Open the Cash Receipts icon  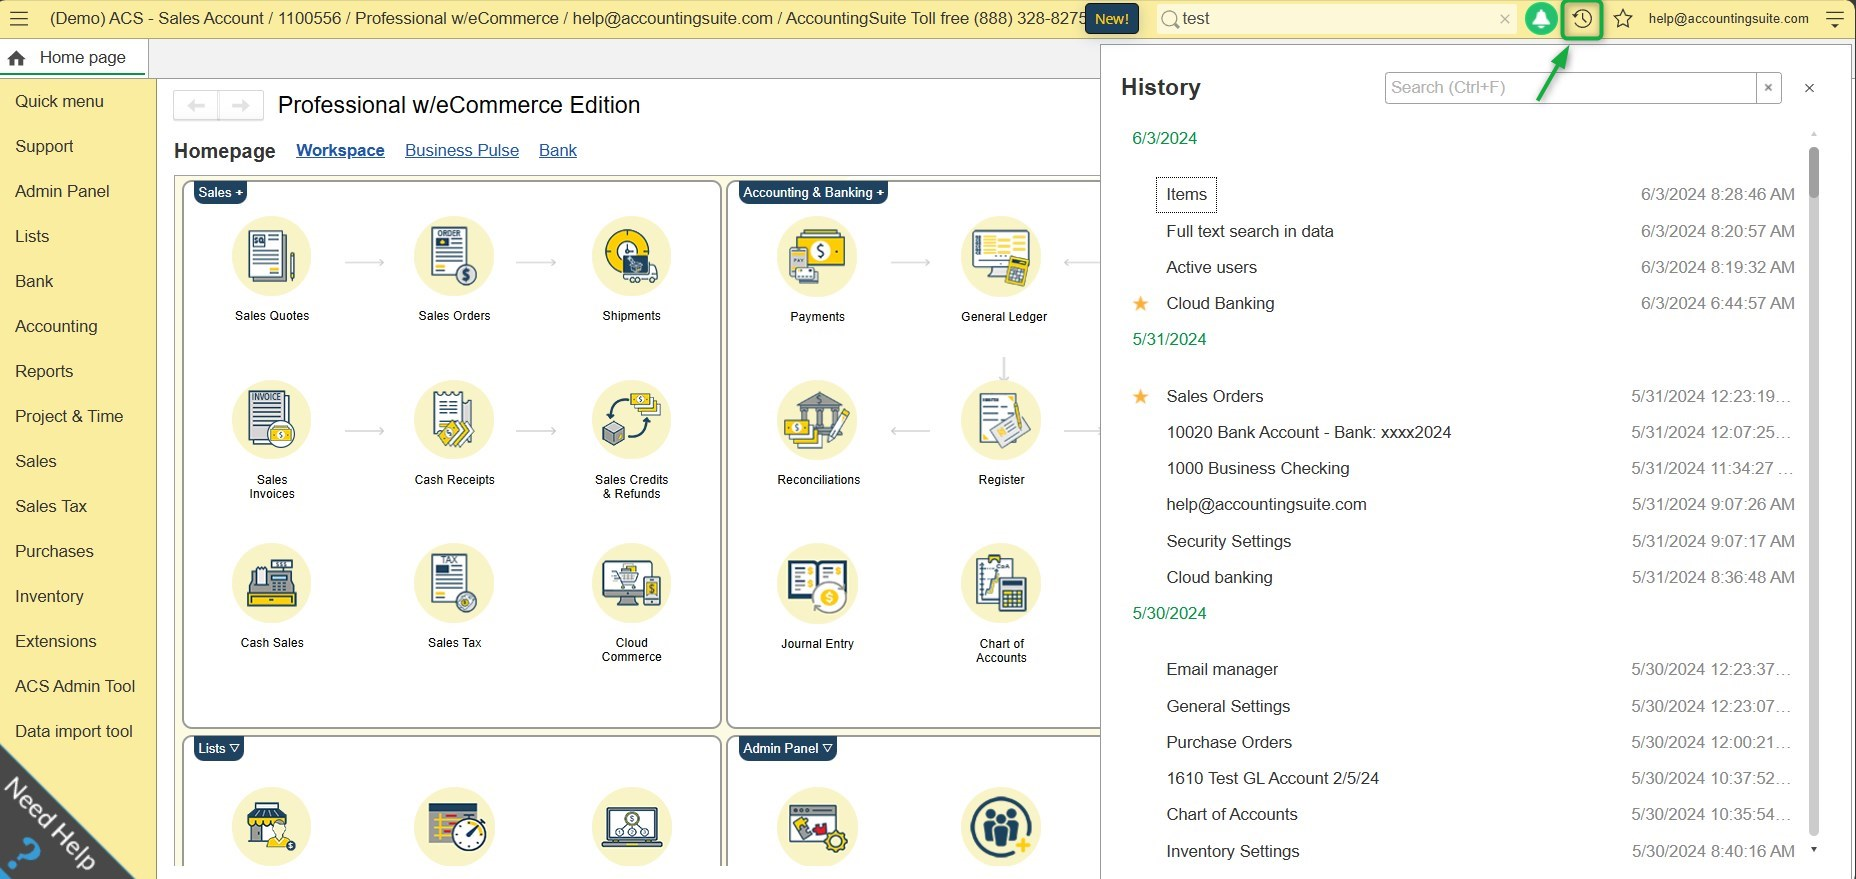454,420
